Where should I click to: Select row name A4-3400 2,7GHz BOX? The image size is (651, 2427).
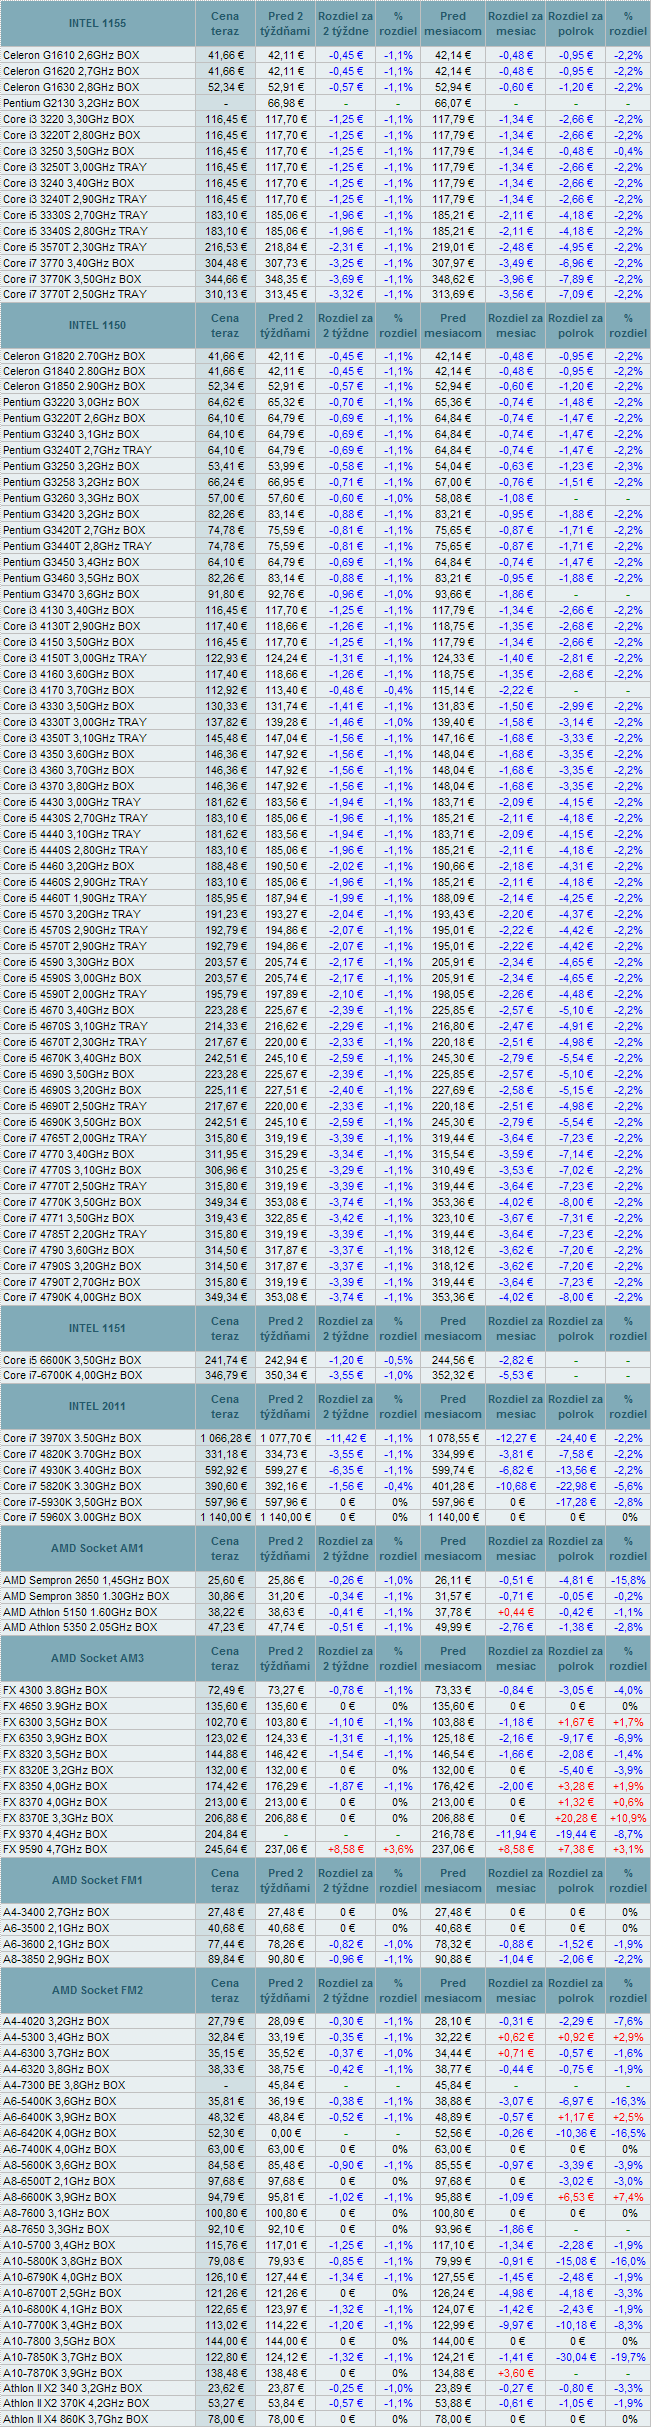tap(56, 1912)
